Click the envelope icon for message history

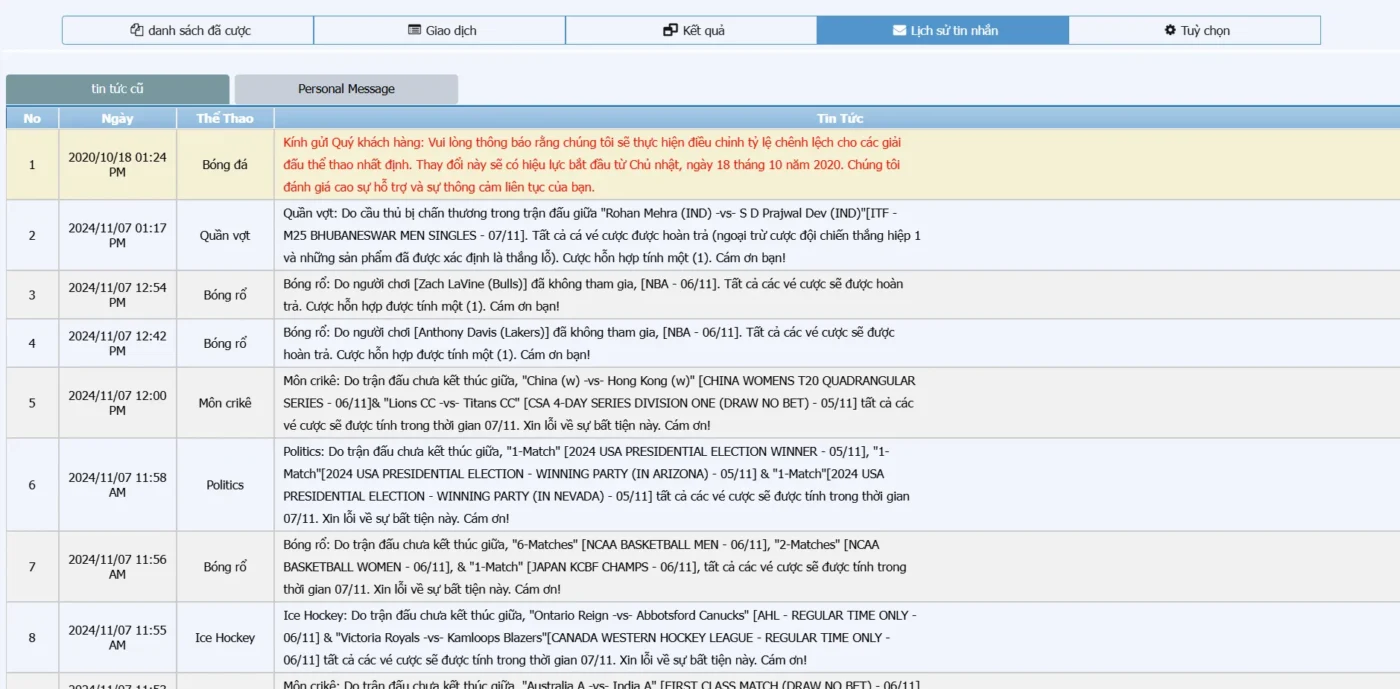(899, 30)
